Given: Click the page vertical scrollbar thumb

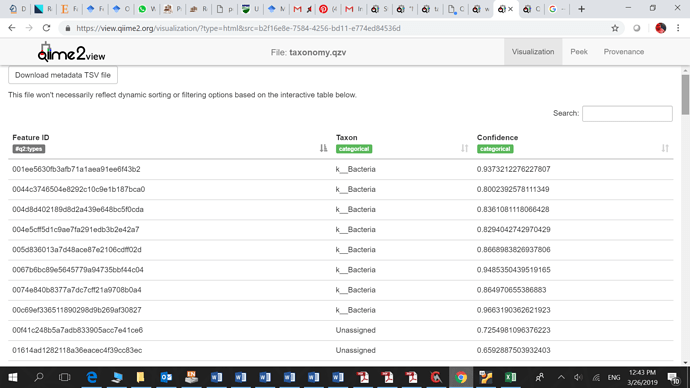Looking at the screenshot, I should (685, 95).
